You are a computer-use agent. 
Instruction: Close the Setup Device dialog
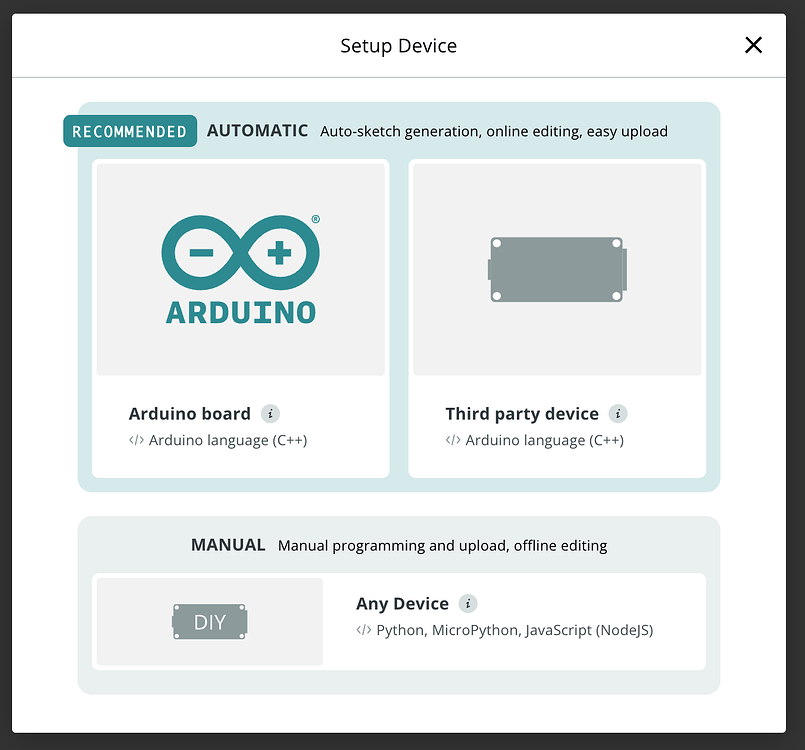[753, 44]
